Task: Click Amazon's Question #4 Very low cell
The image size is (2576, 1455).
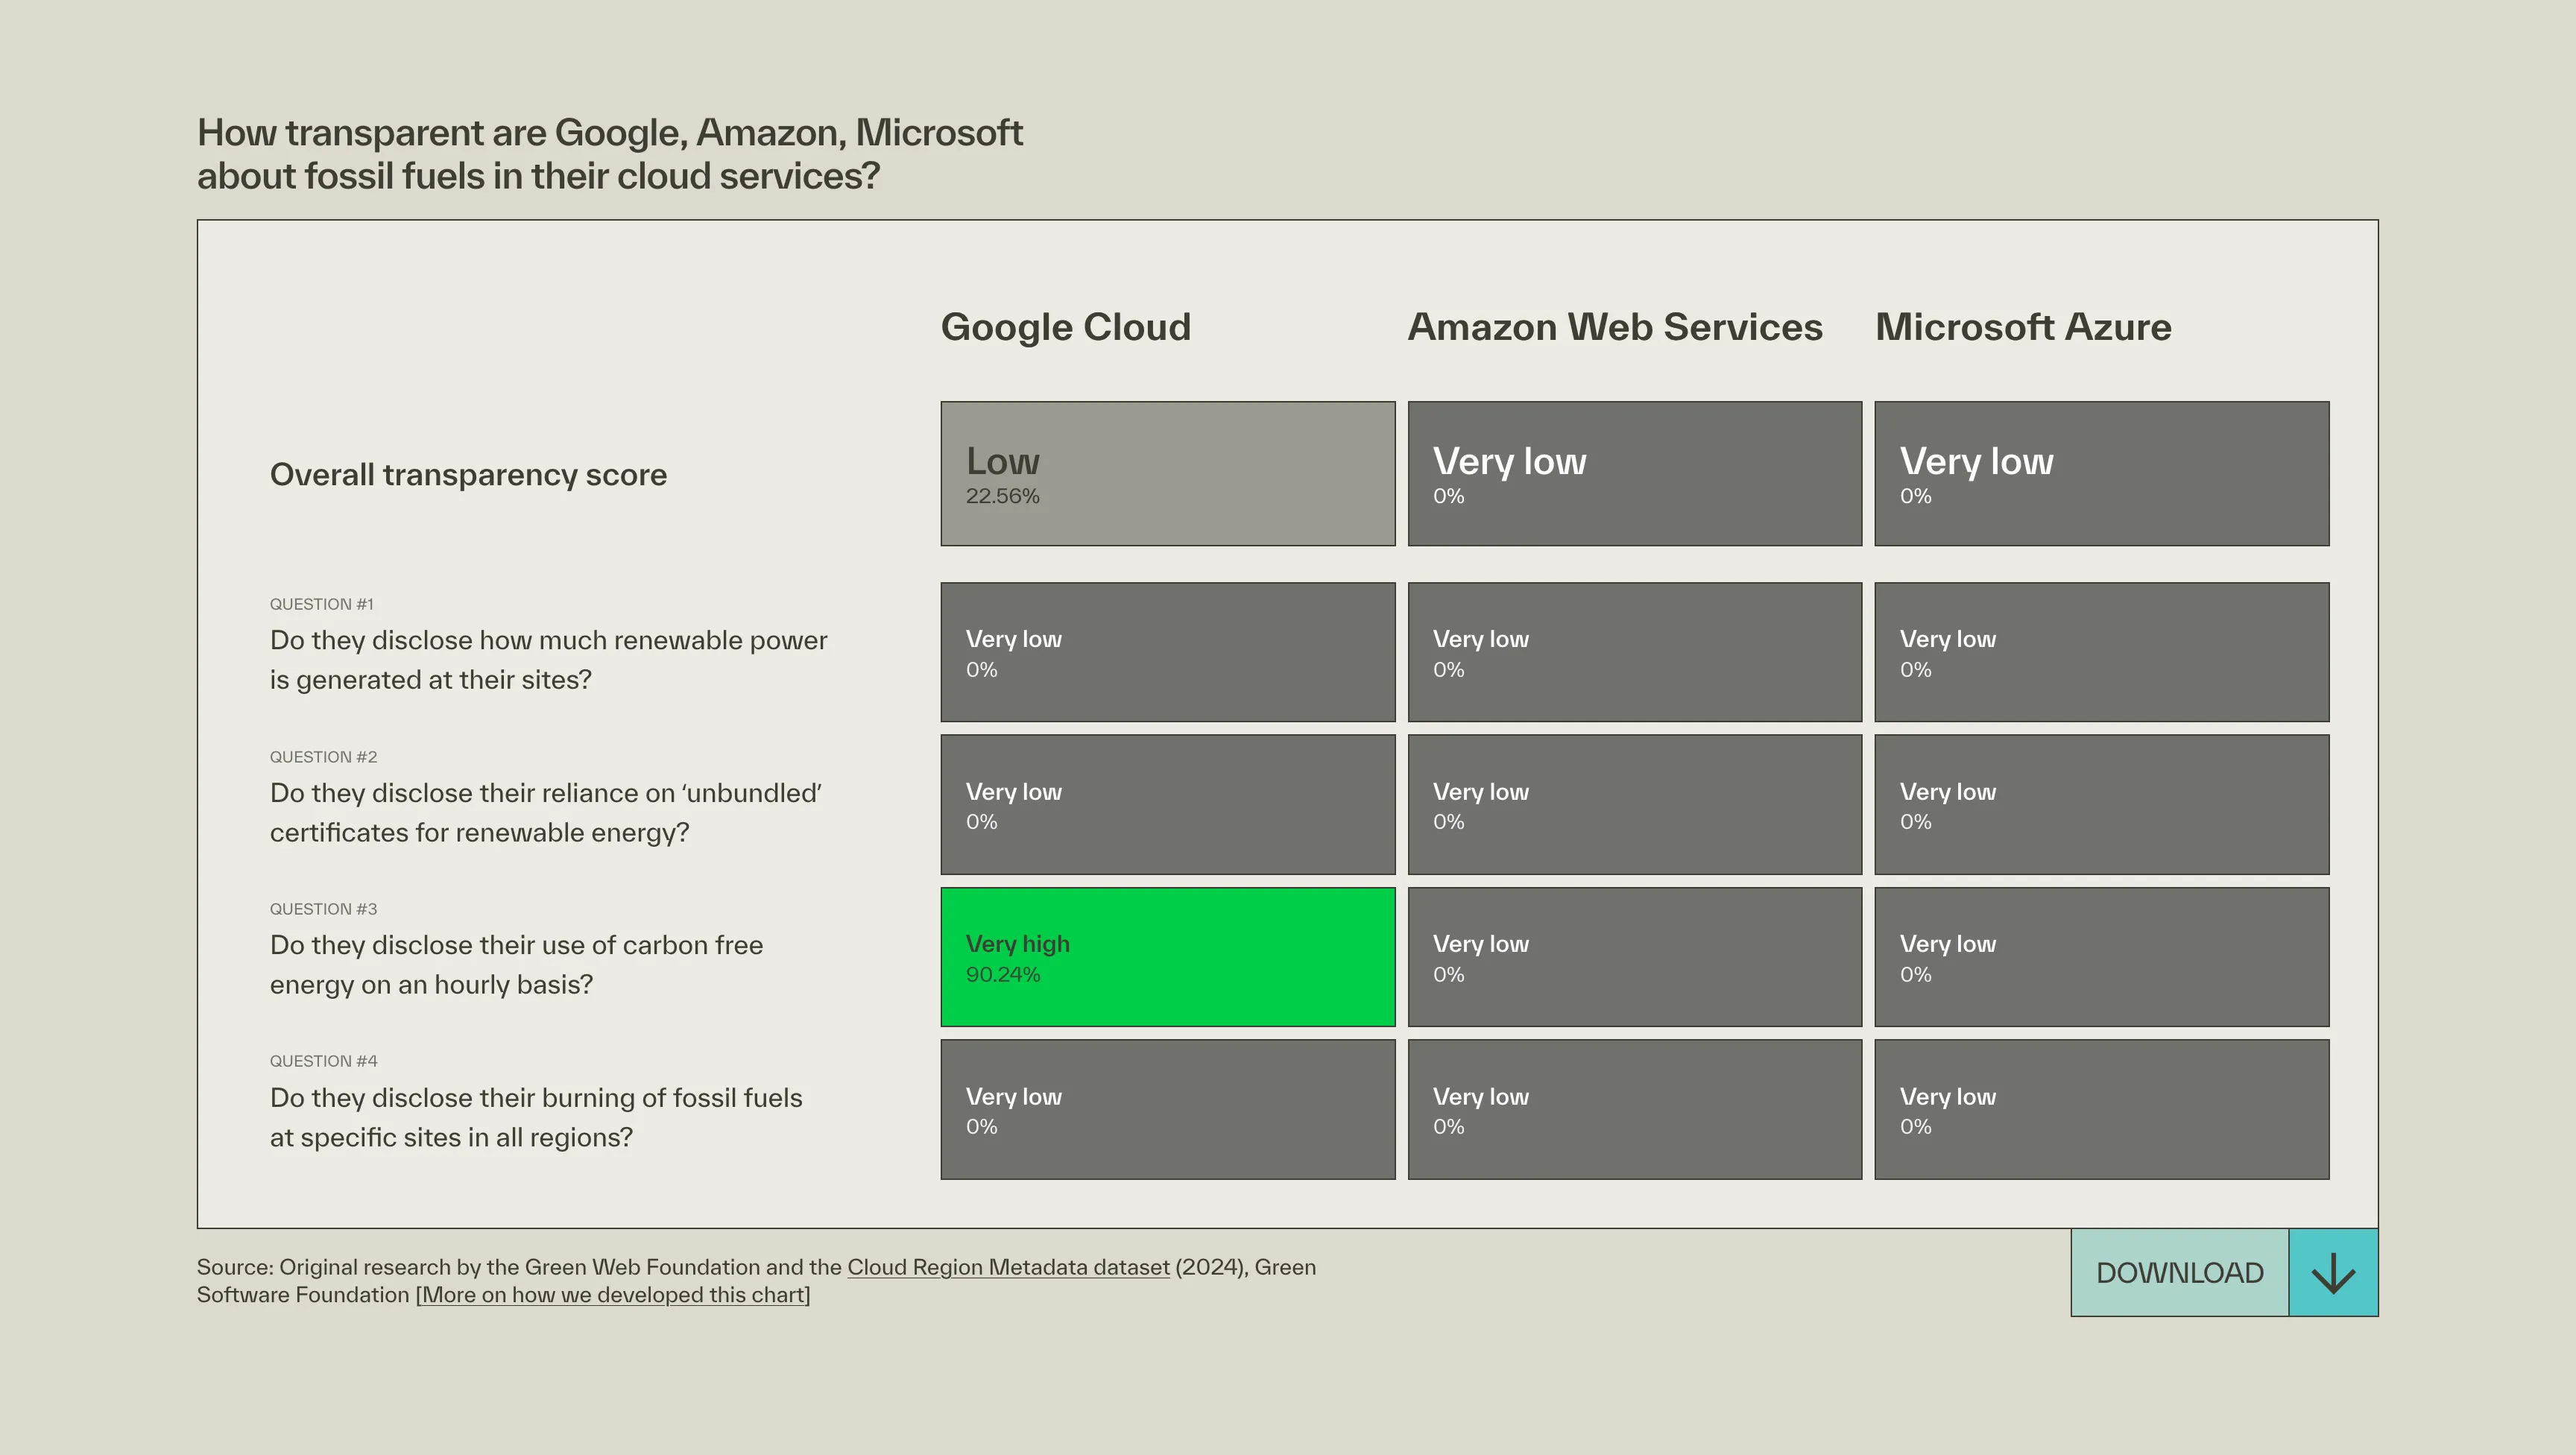Action: tap(1634, 1109)
